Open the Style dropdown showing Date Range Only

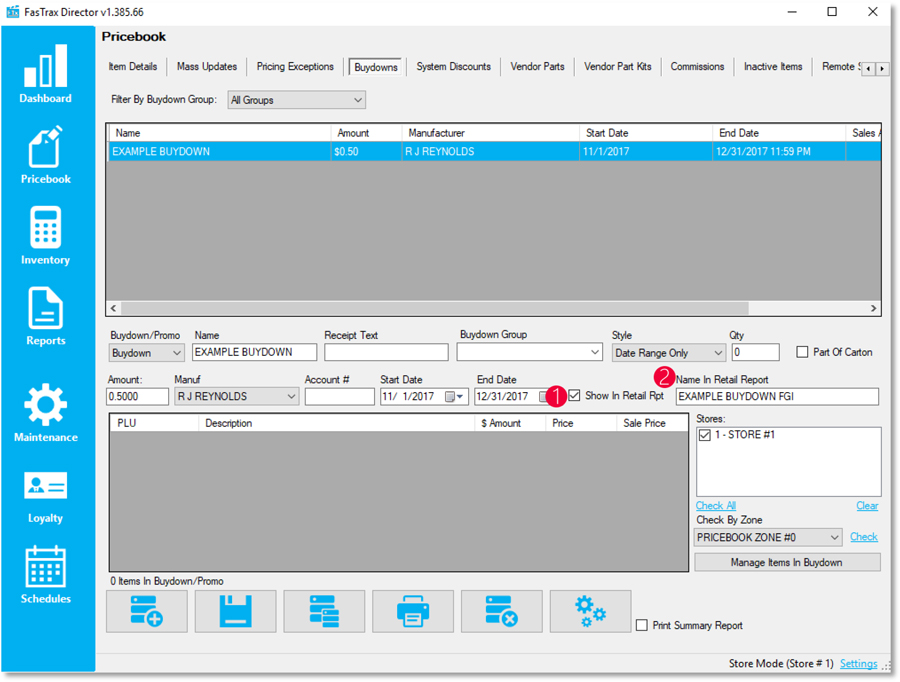coord(669,352)
